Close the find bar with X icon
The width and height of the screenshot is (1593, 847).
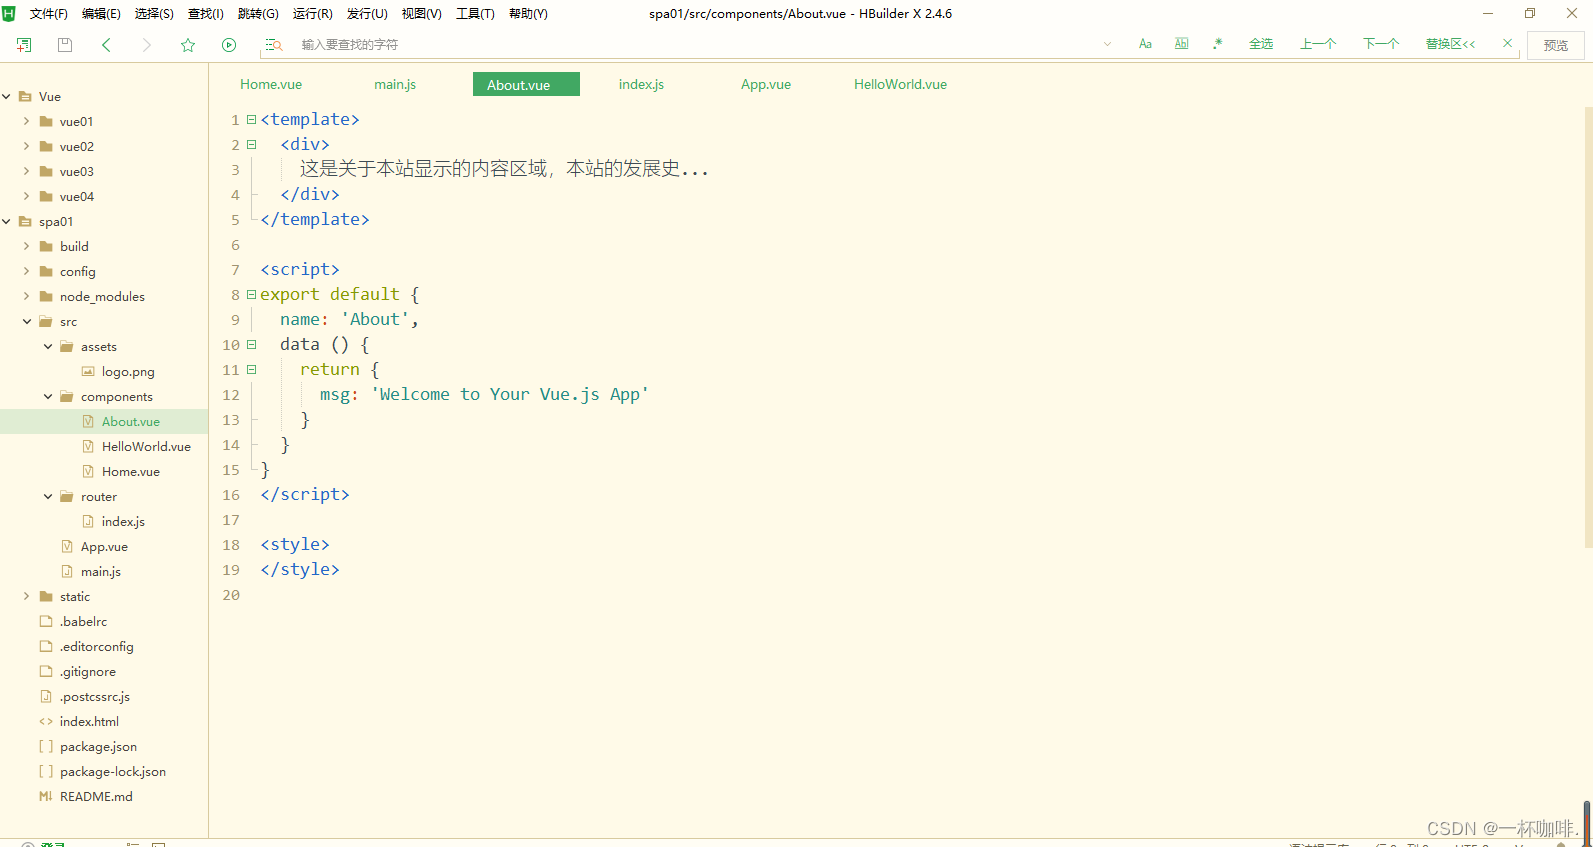[1508, 43]
